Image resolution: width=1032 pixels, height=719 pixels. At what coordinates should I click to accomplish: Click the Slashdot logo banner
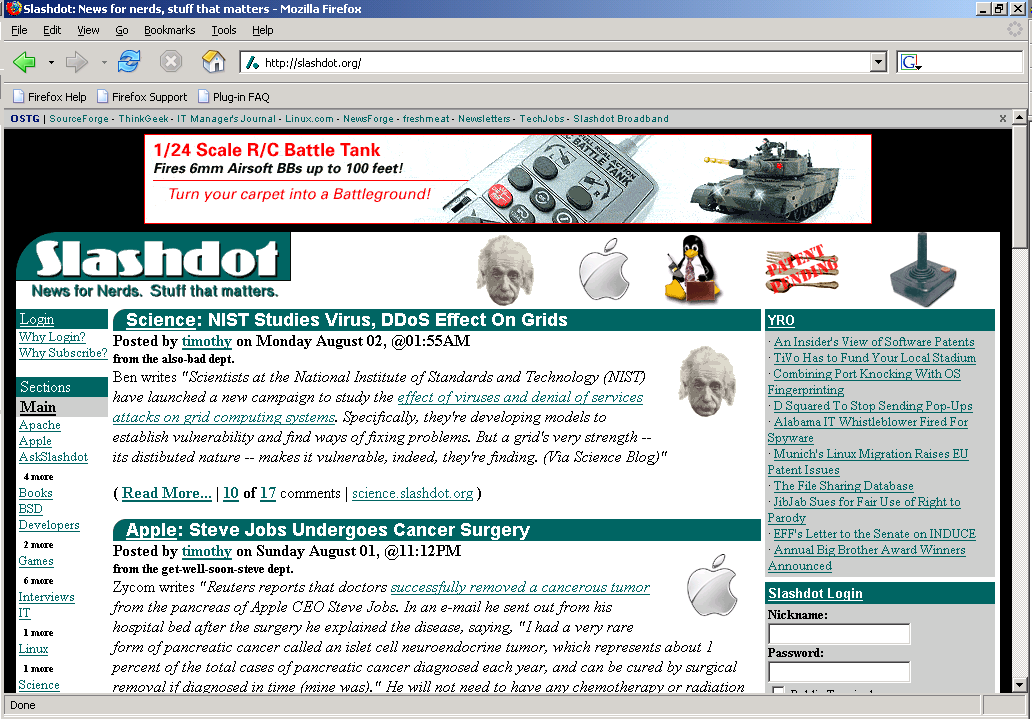(x=154, y=266)
